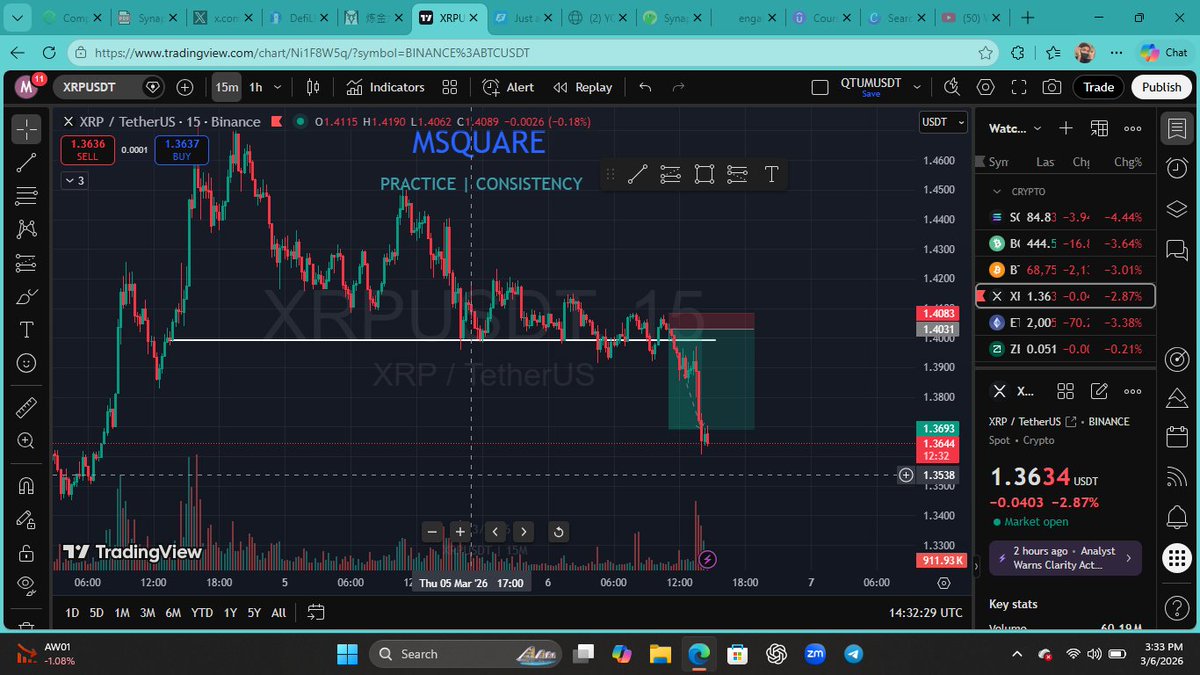Select the trend line drawing tool
The width and height of the screenshot is (1200, 675).
click(x=27, y=162)
